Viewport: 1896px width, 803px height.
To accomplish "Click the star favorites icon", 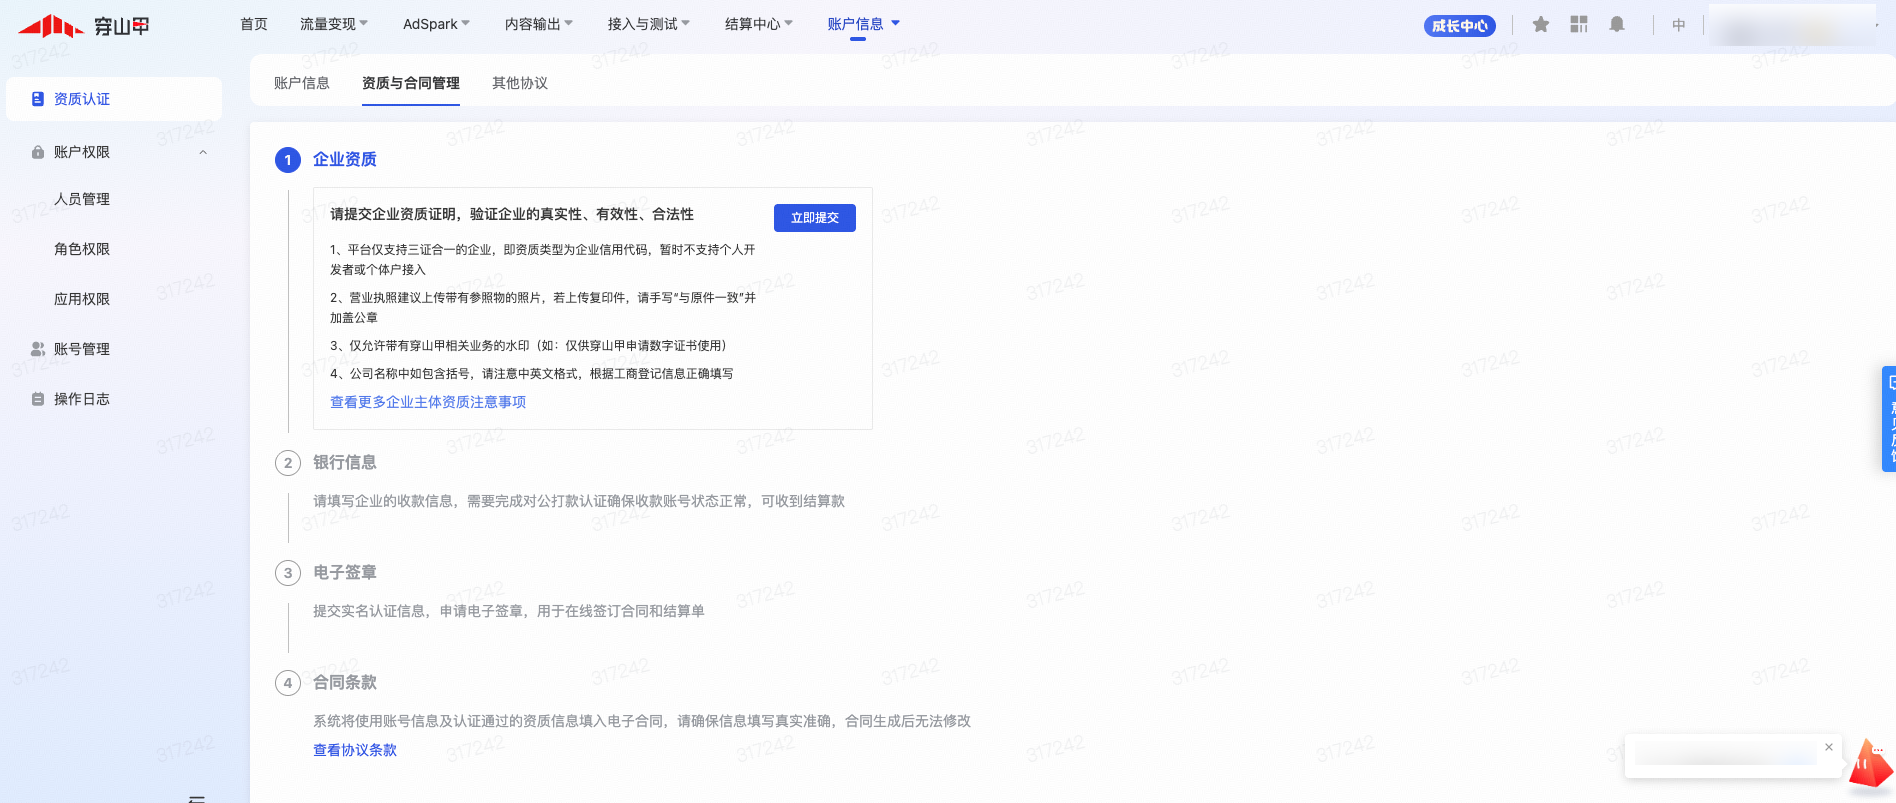I will pos(1540,25).
